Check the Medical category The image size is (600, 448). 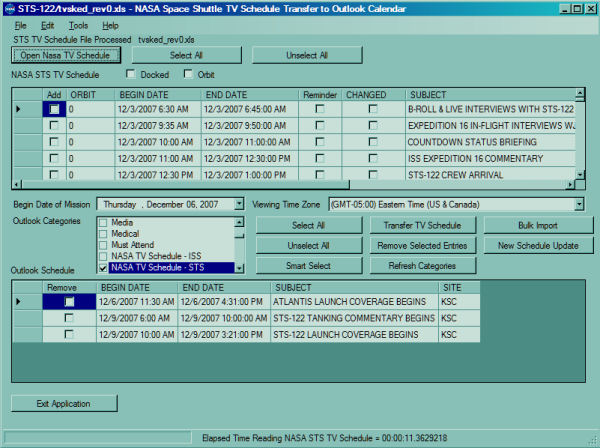point(103,234)
